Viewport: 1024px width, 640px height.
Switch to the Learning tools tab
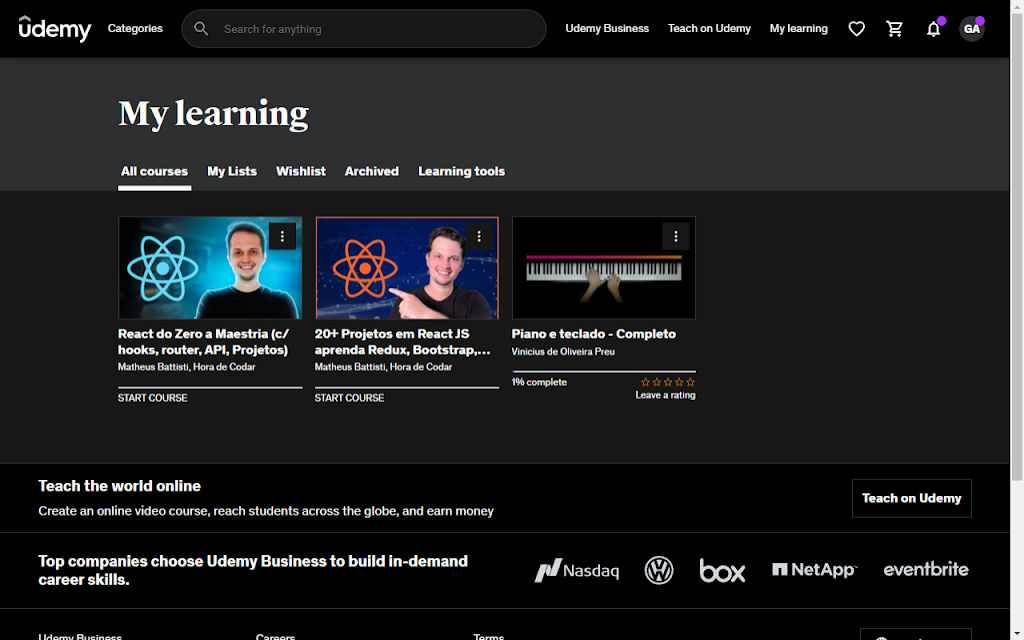coord(461,171)
